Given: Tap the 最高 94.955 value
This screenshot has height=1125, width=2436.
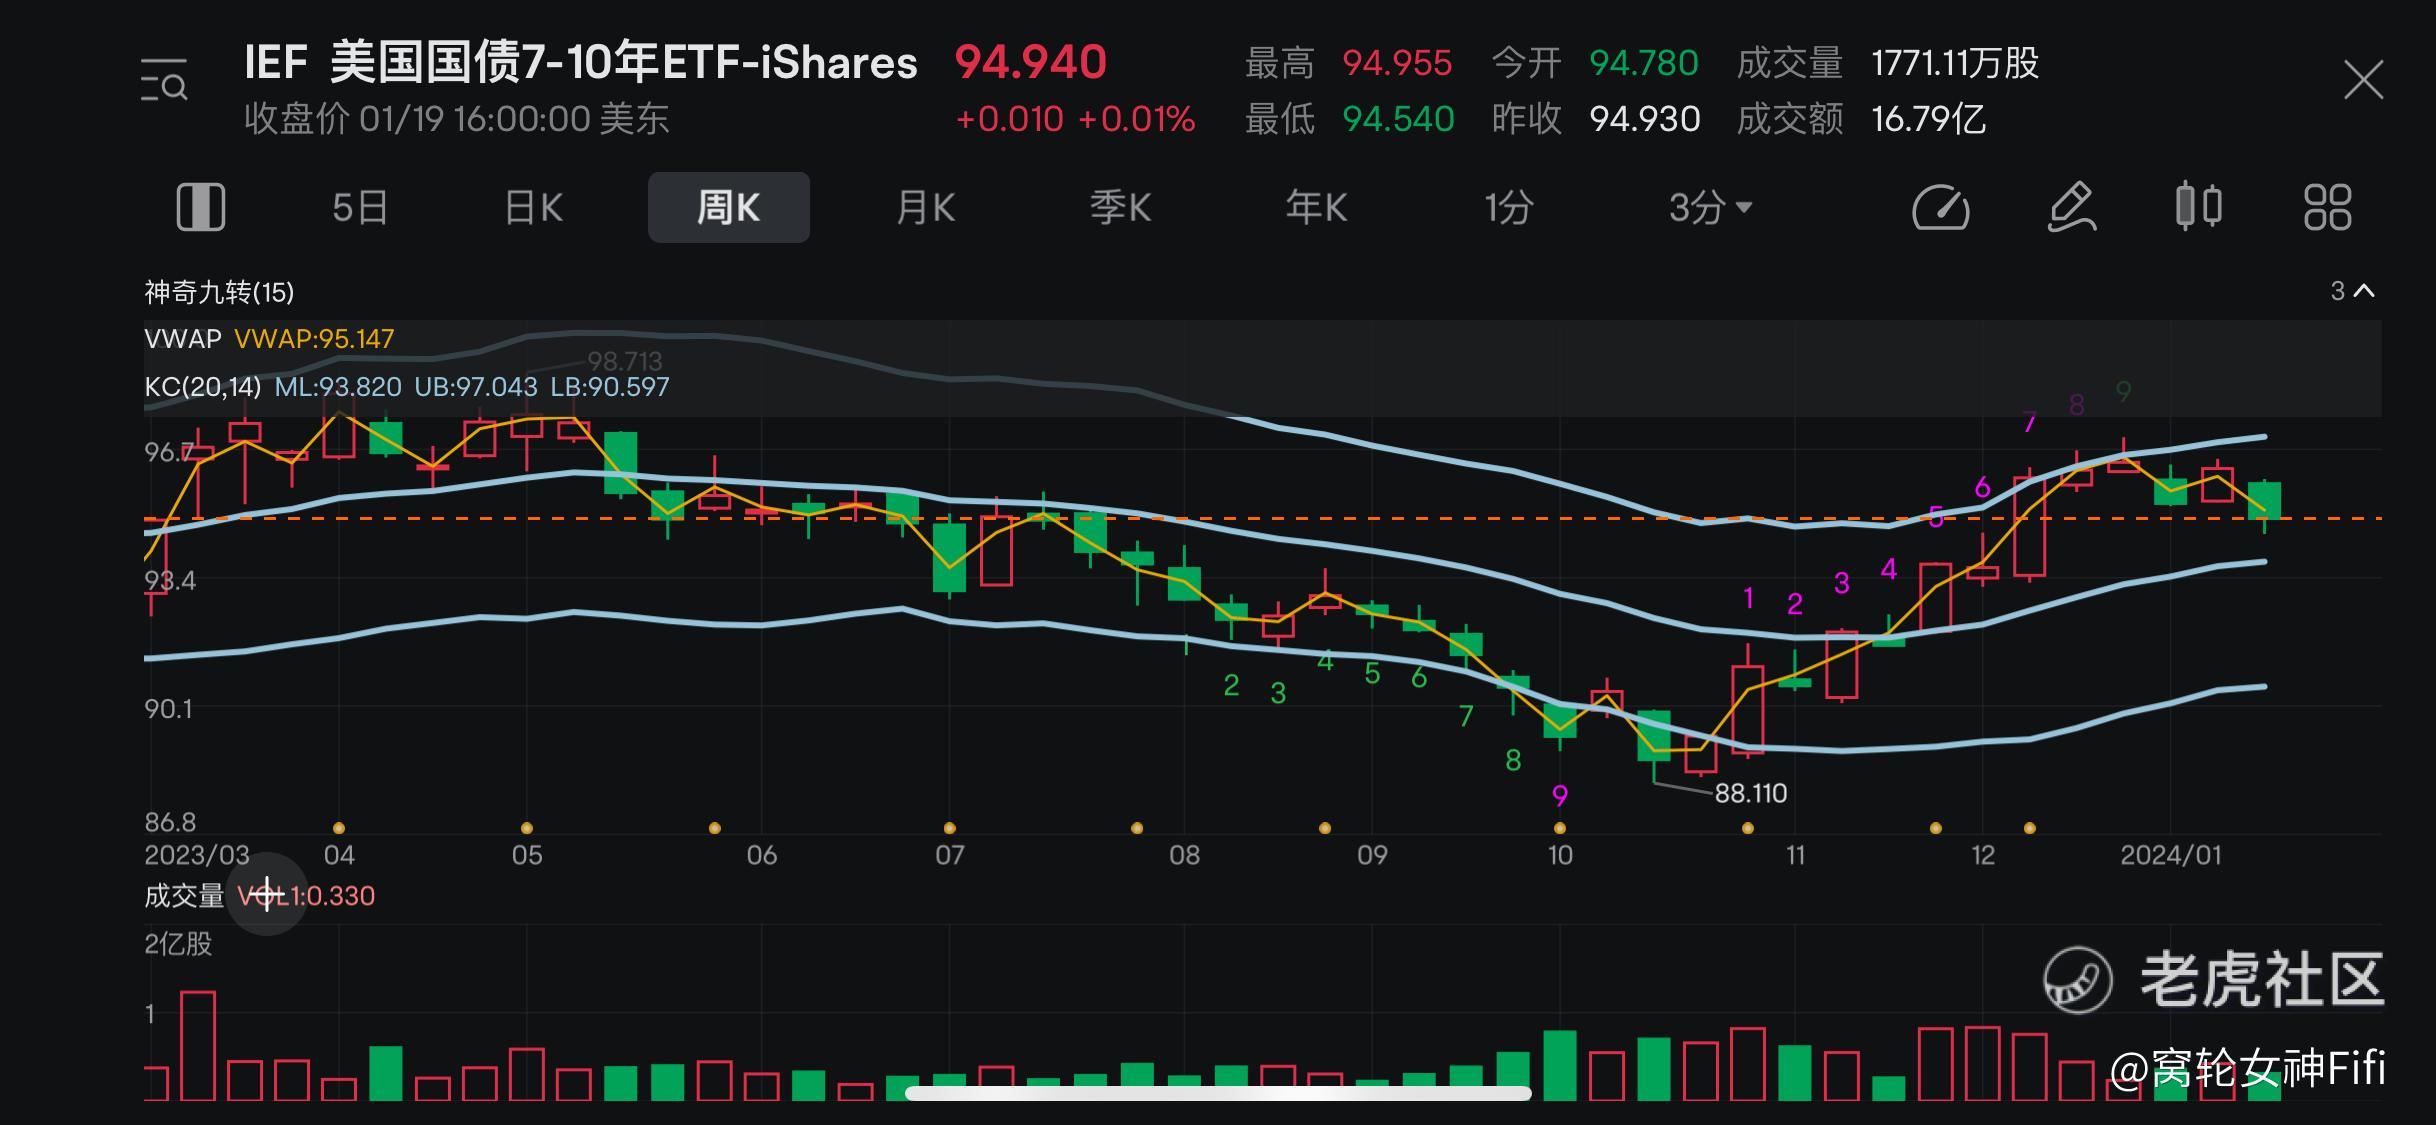Looking at the screenshot, I should [1396, 63].
